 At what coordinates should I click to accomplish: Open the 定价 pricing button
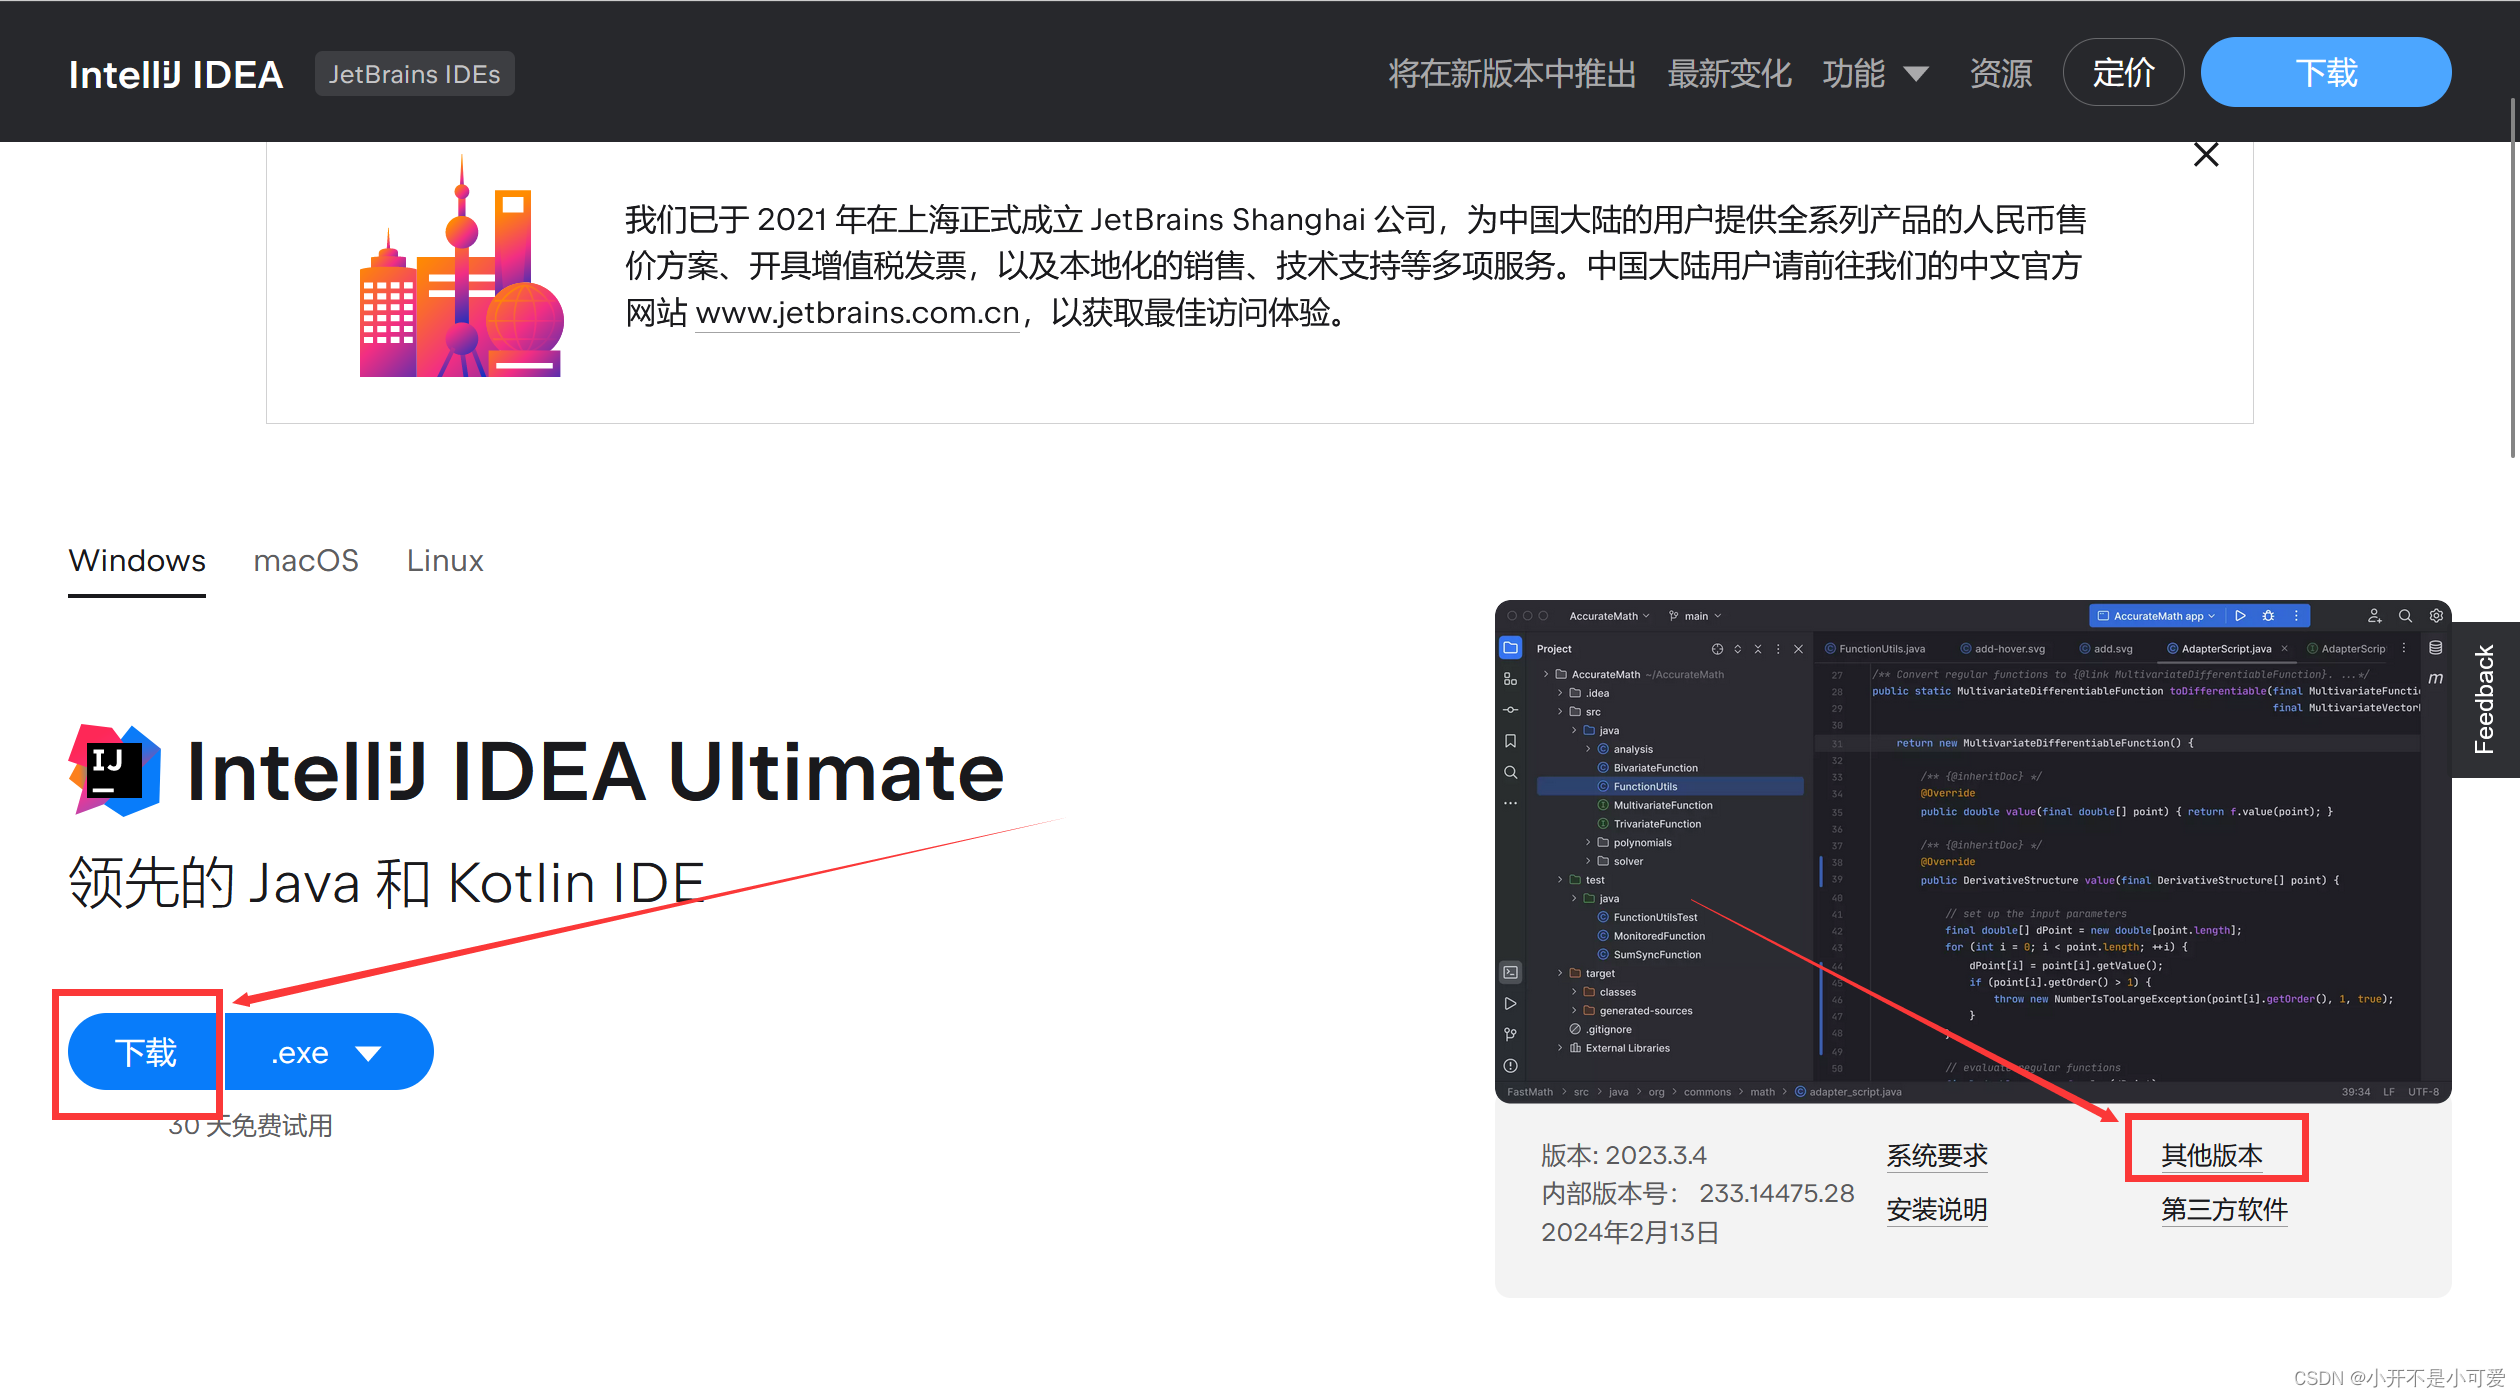pos(2123,73)
